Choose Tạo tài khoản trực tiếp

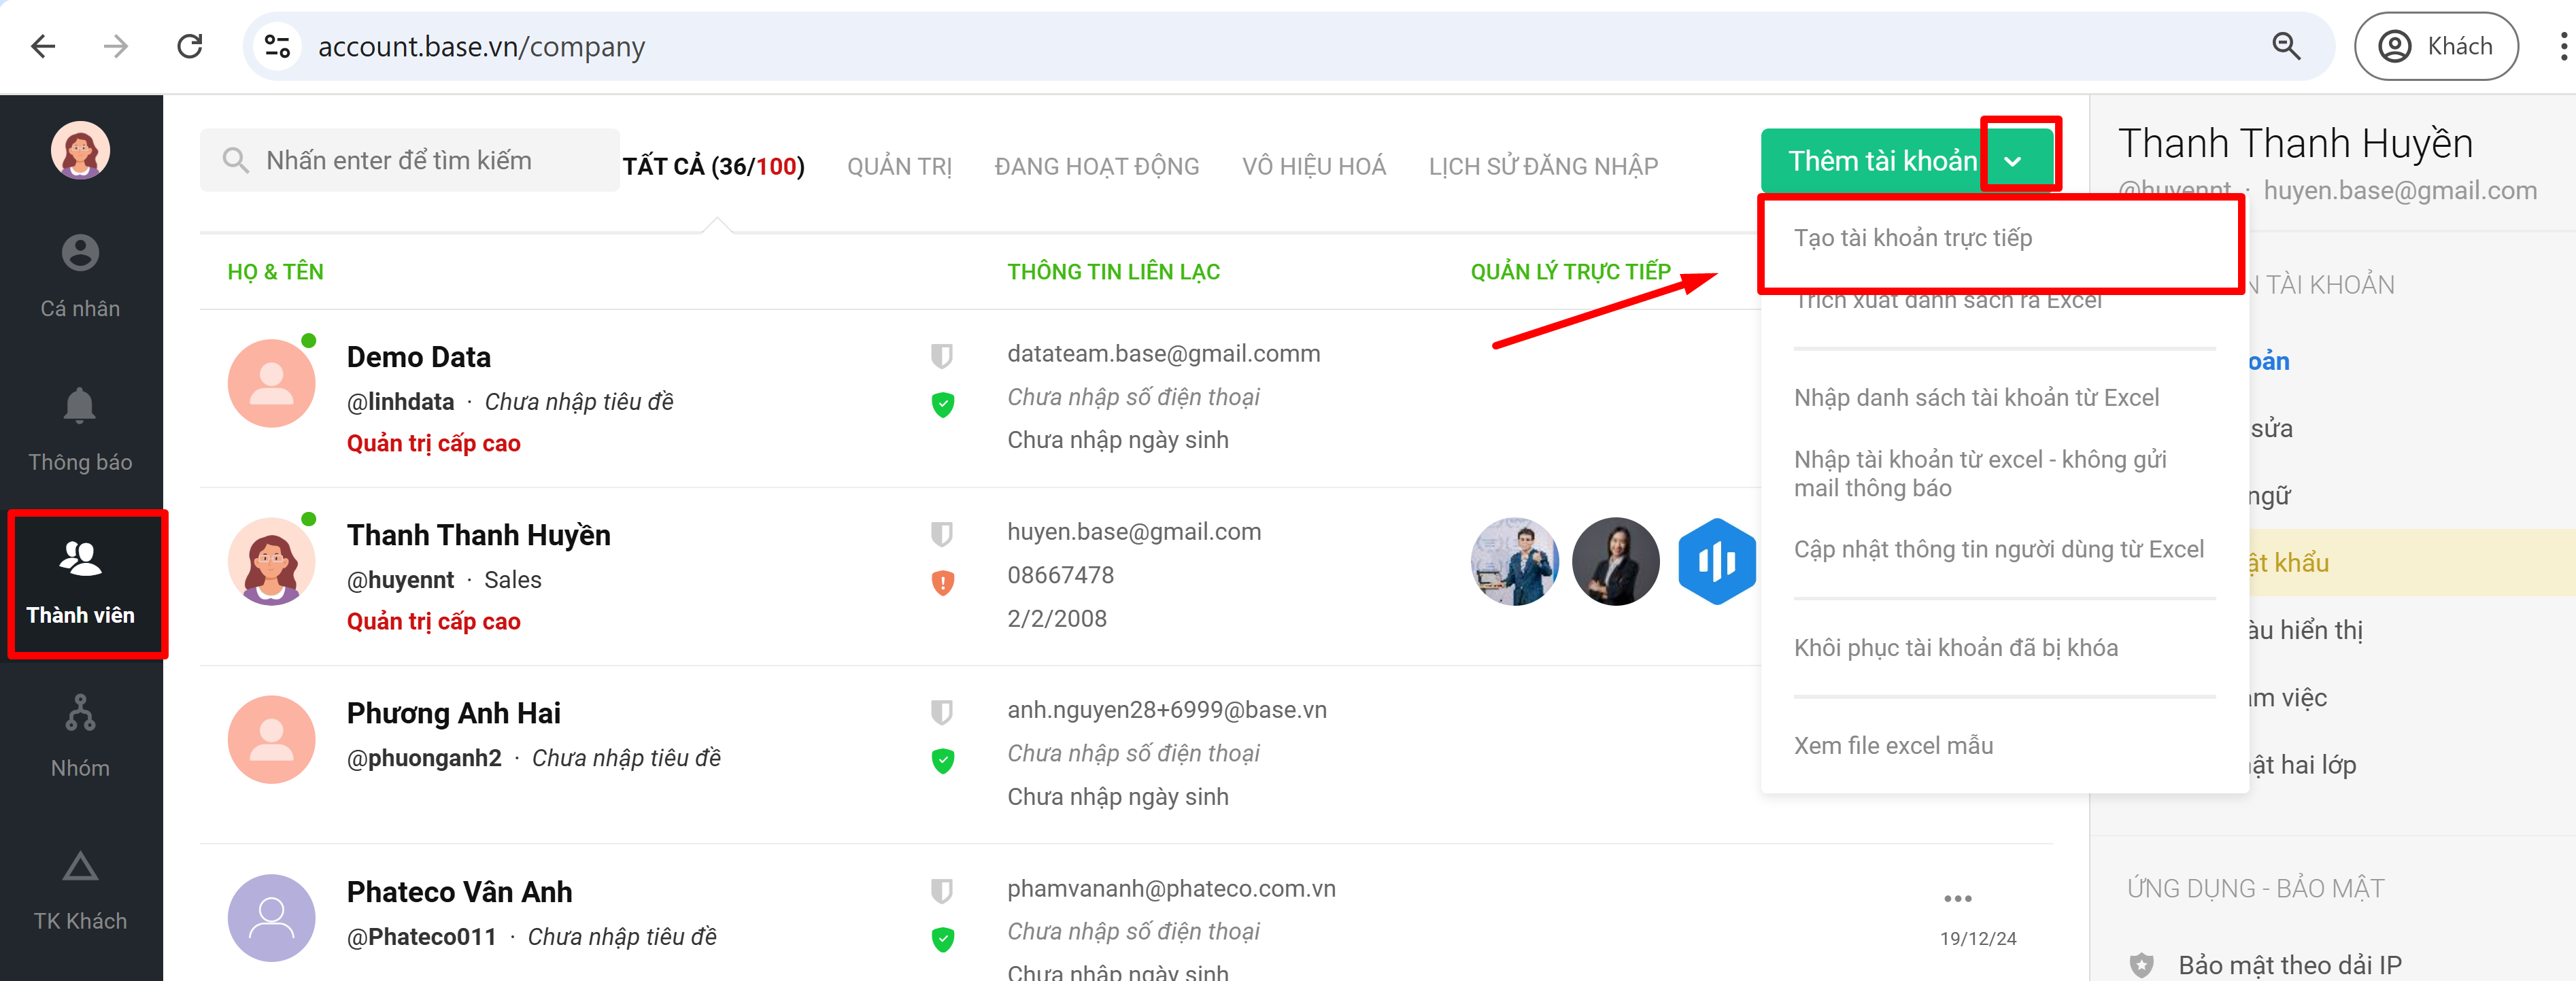(1912, 238)
